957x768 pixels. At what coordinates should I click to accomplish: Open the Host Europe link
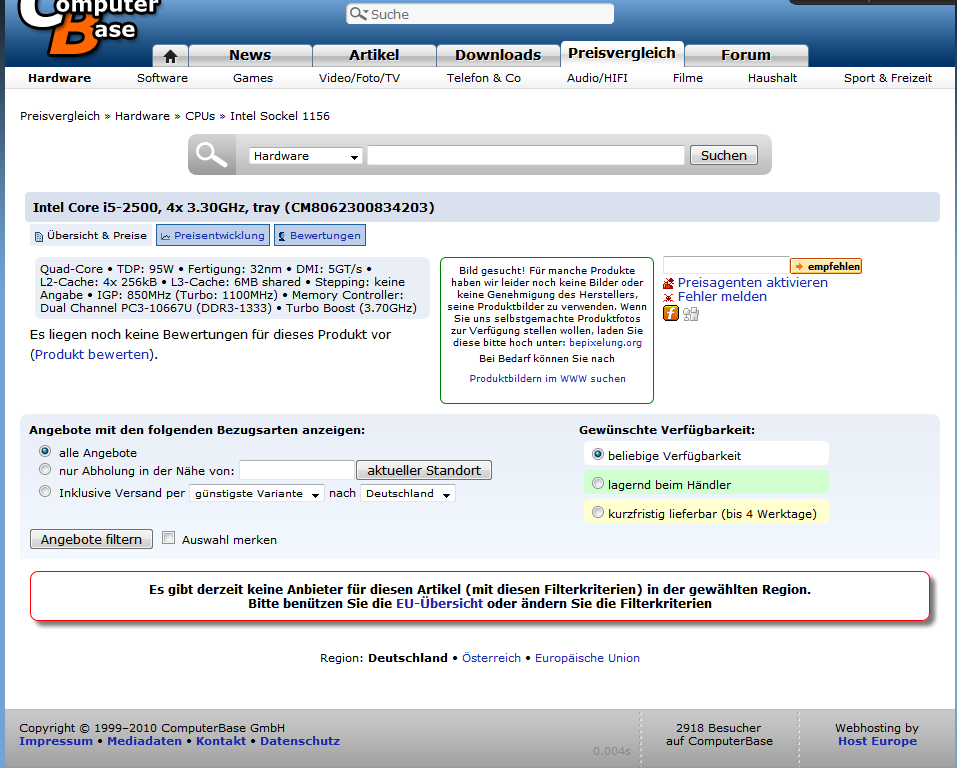877,741
